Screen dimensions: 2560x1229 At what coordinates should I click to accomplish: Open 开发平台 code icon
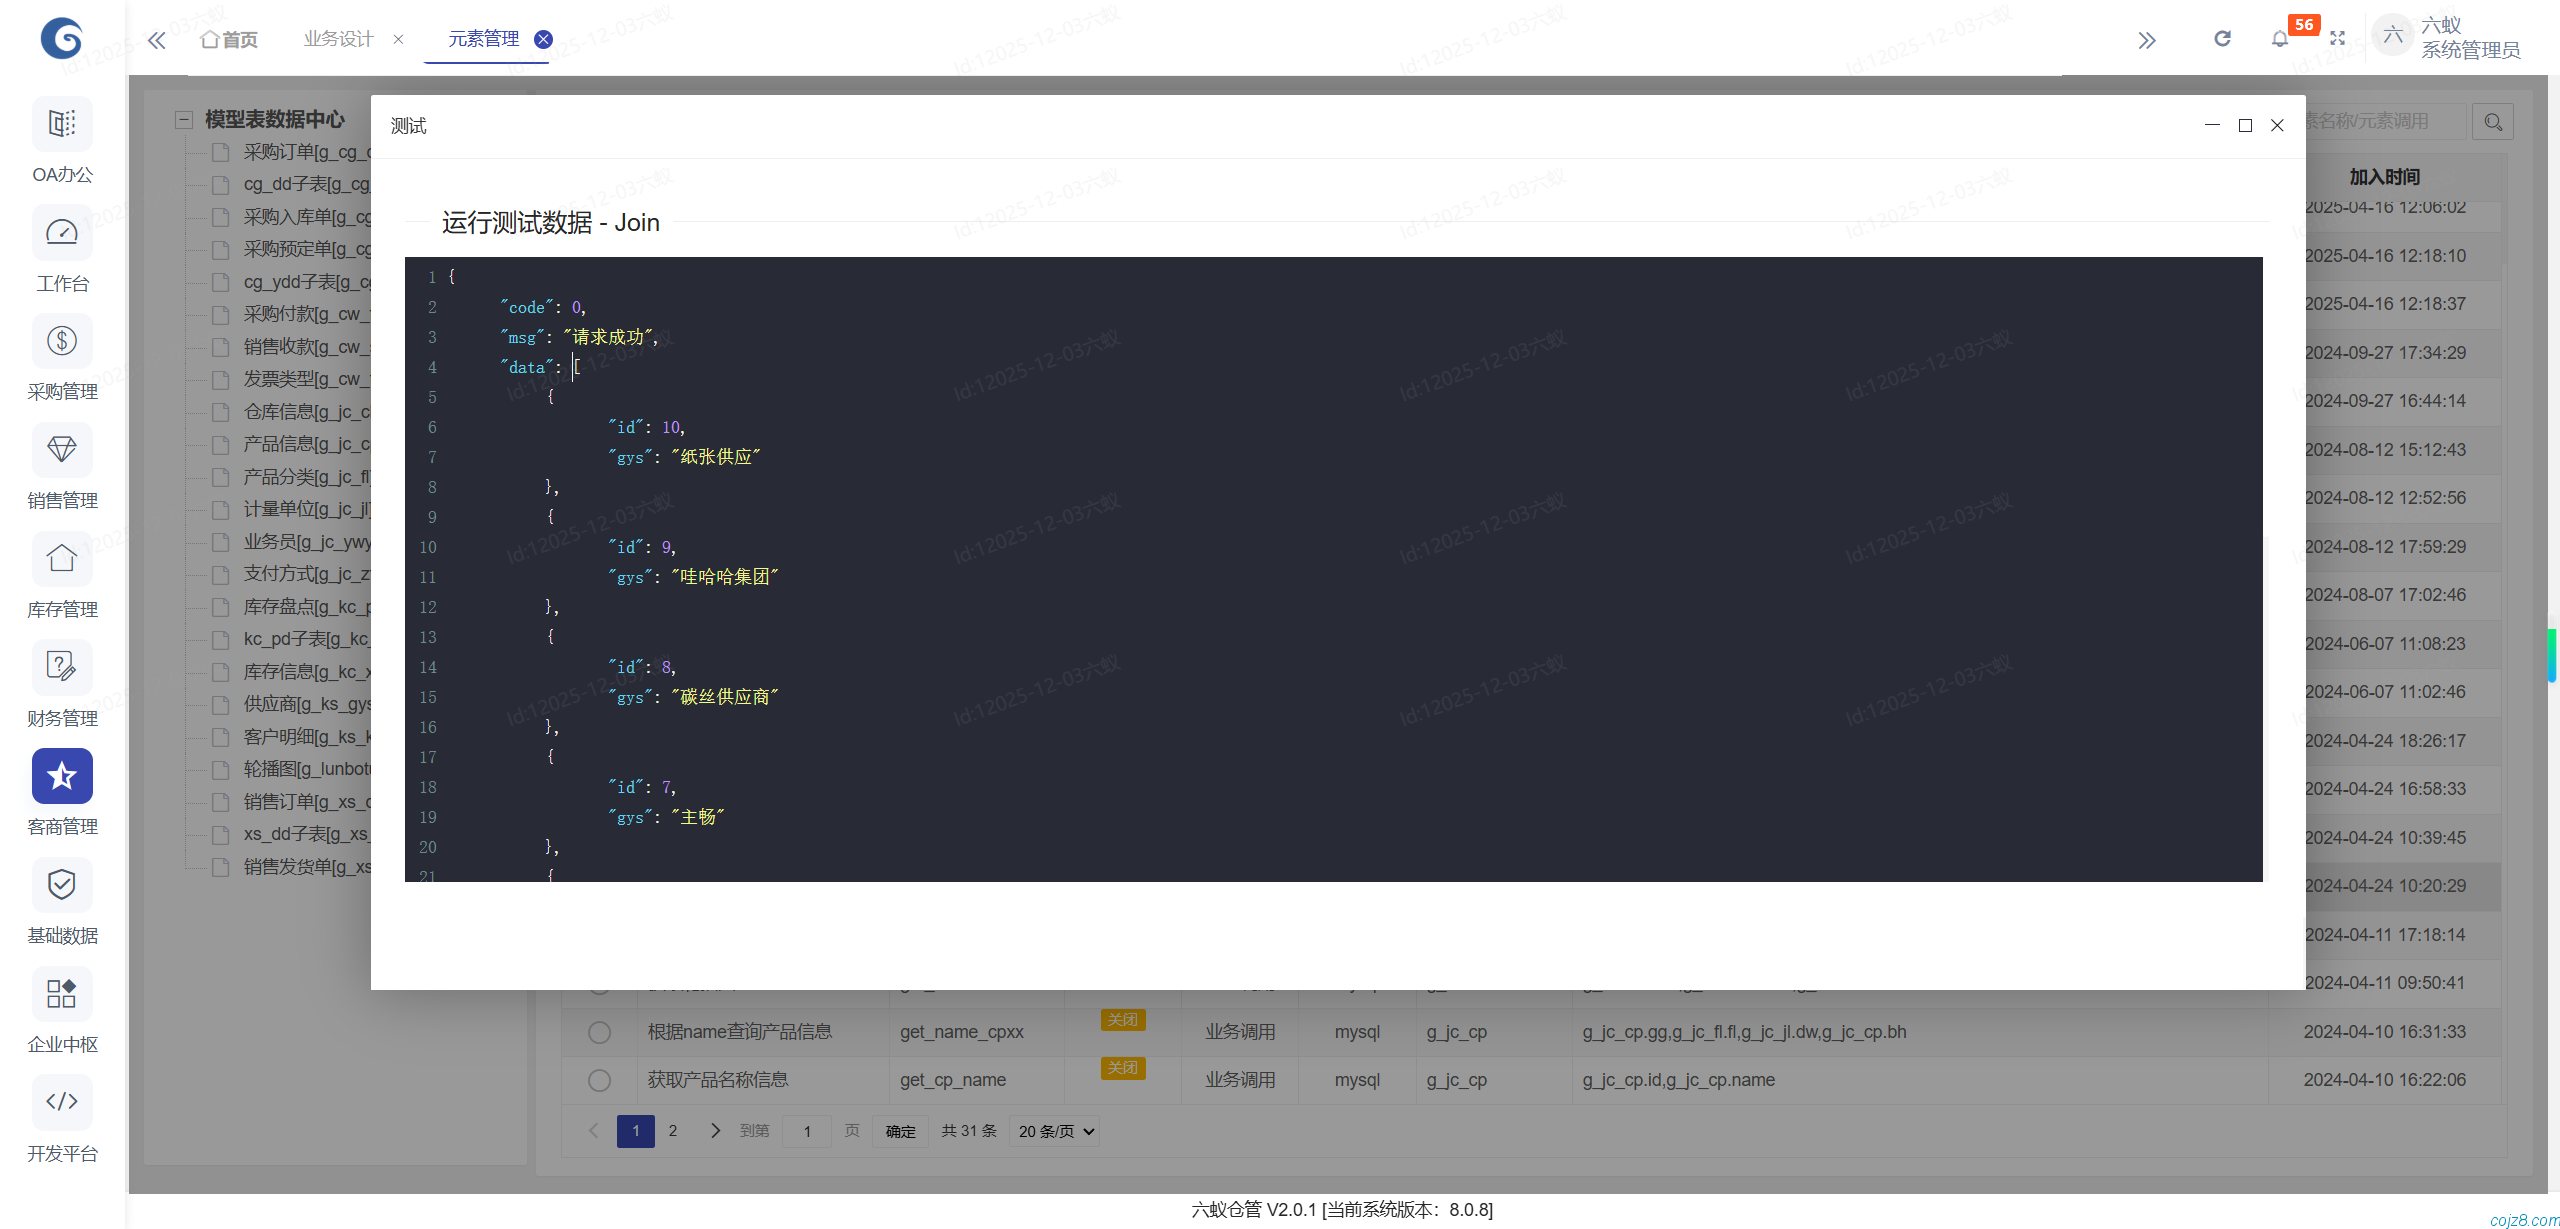pos(61,1101)
